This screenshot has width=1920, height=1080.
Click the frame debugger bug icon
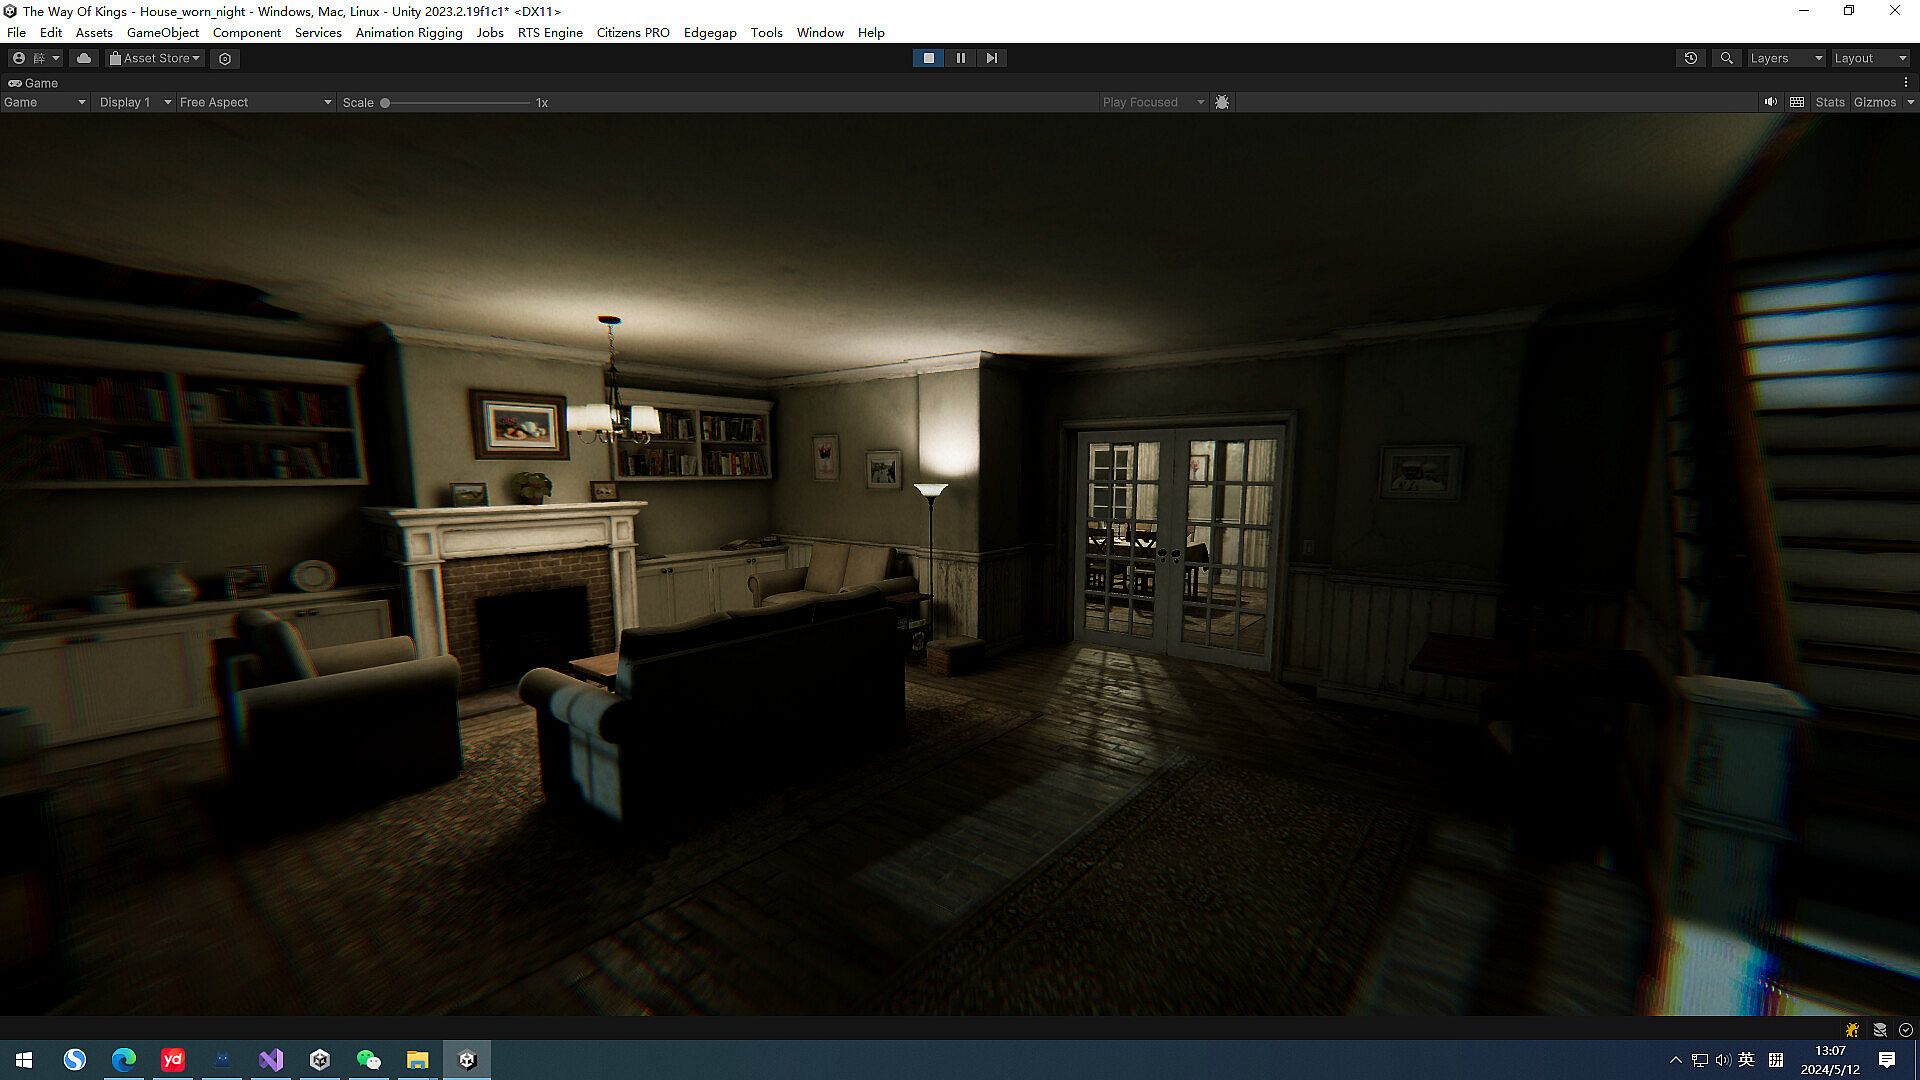1221,102
